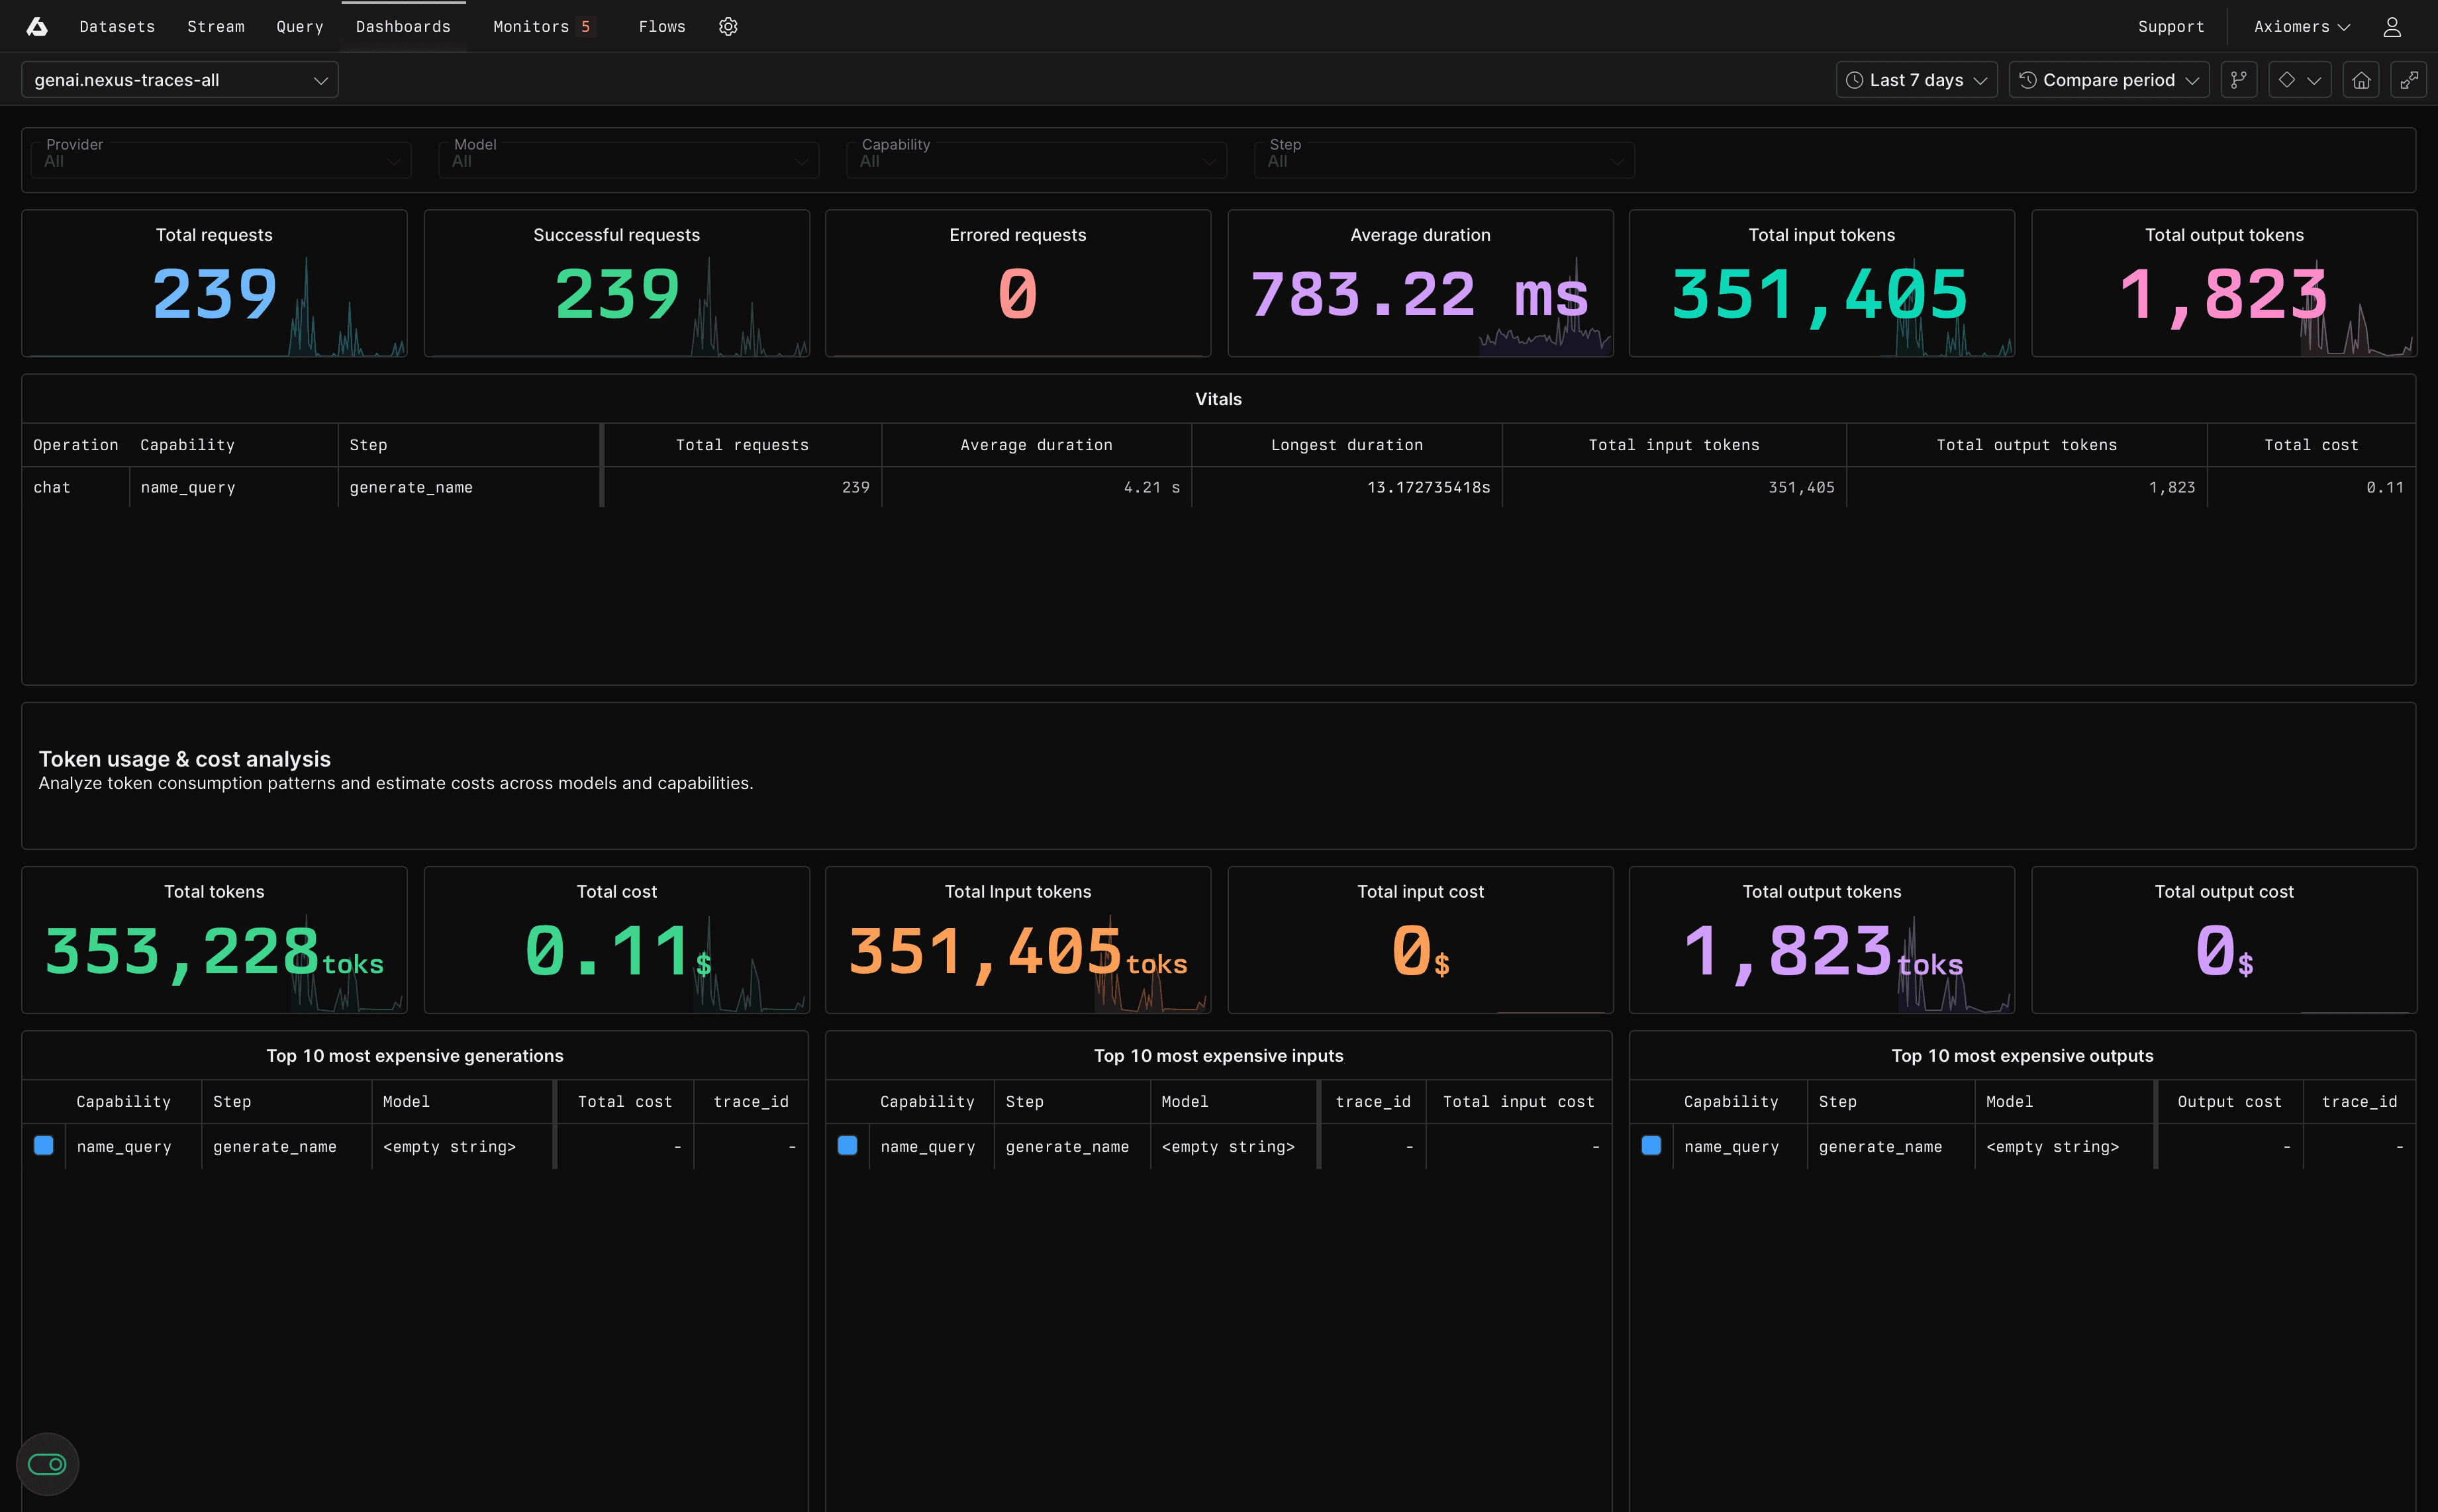Switch to the Datasets tab
The height and width of the screenshot is (1512, 2438).
click(117, 27)
